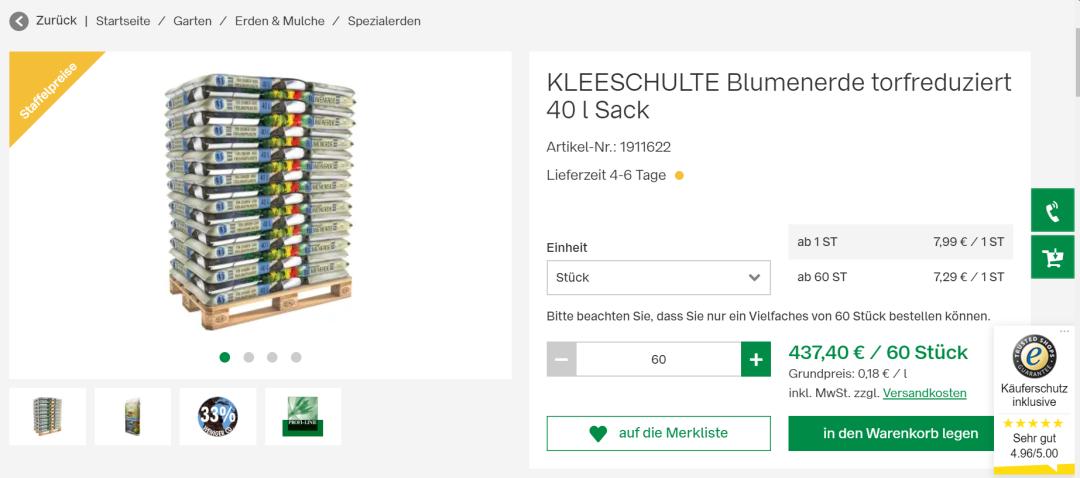Click the green phone contact icon
This screenshot has width=1080, height=478.
click(x=1052, y=211)
